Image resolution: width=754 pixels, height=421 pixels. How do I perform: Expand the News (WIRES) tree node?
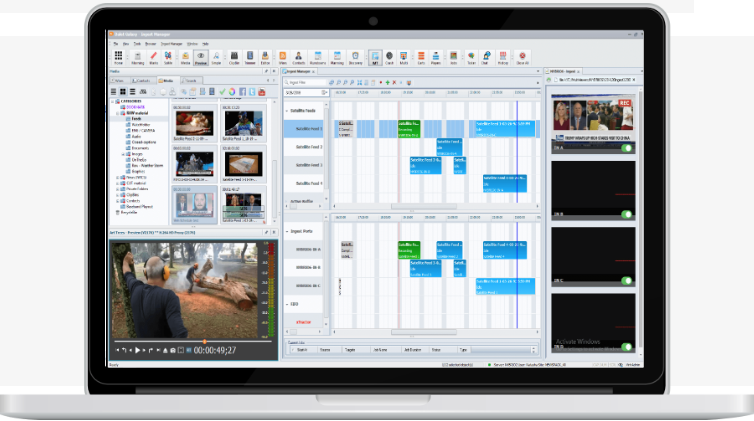point(118,177)
